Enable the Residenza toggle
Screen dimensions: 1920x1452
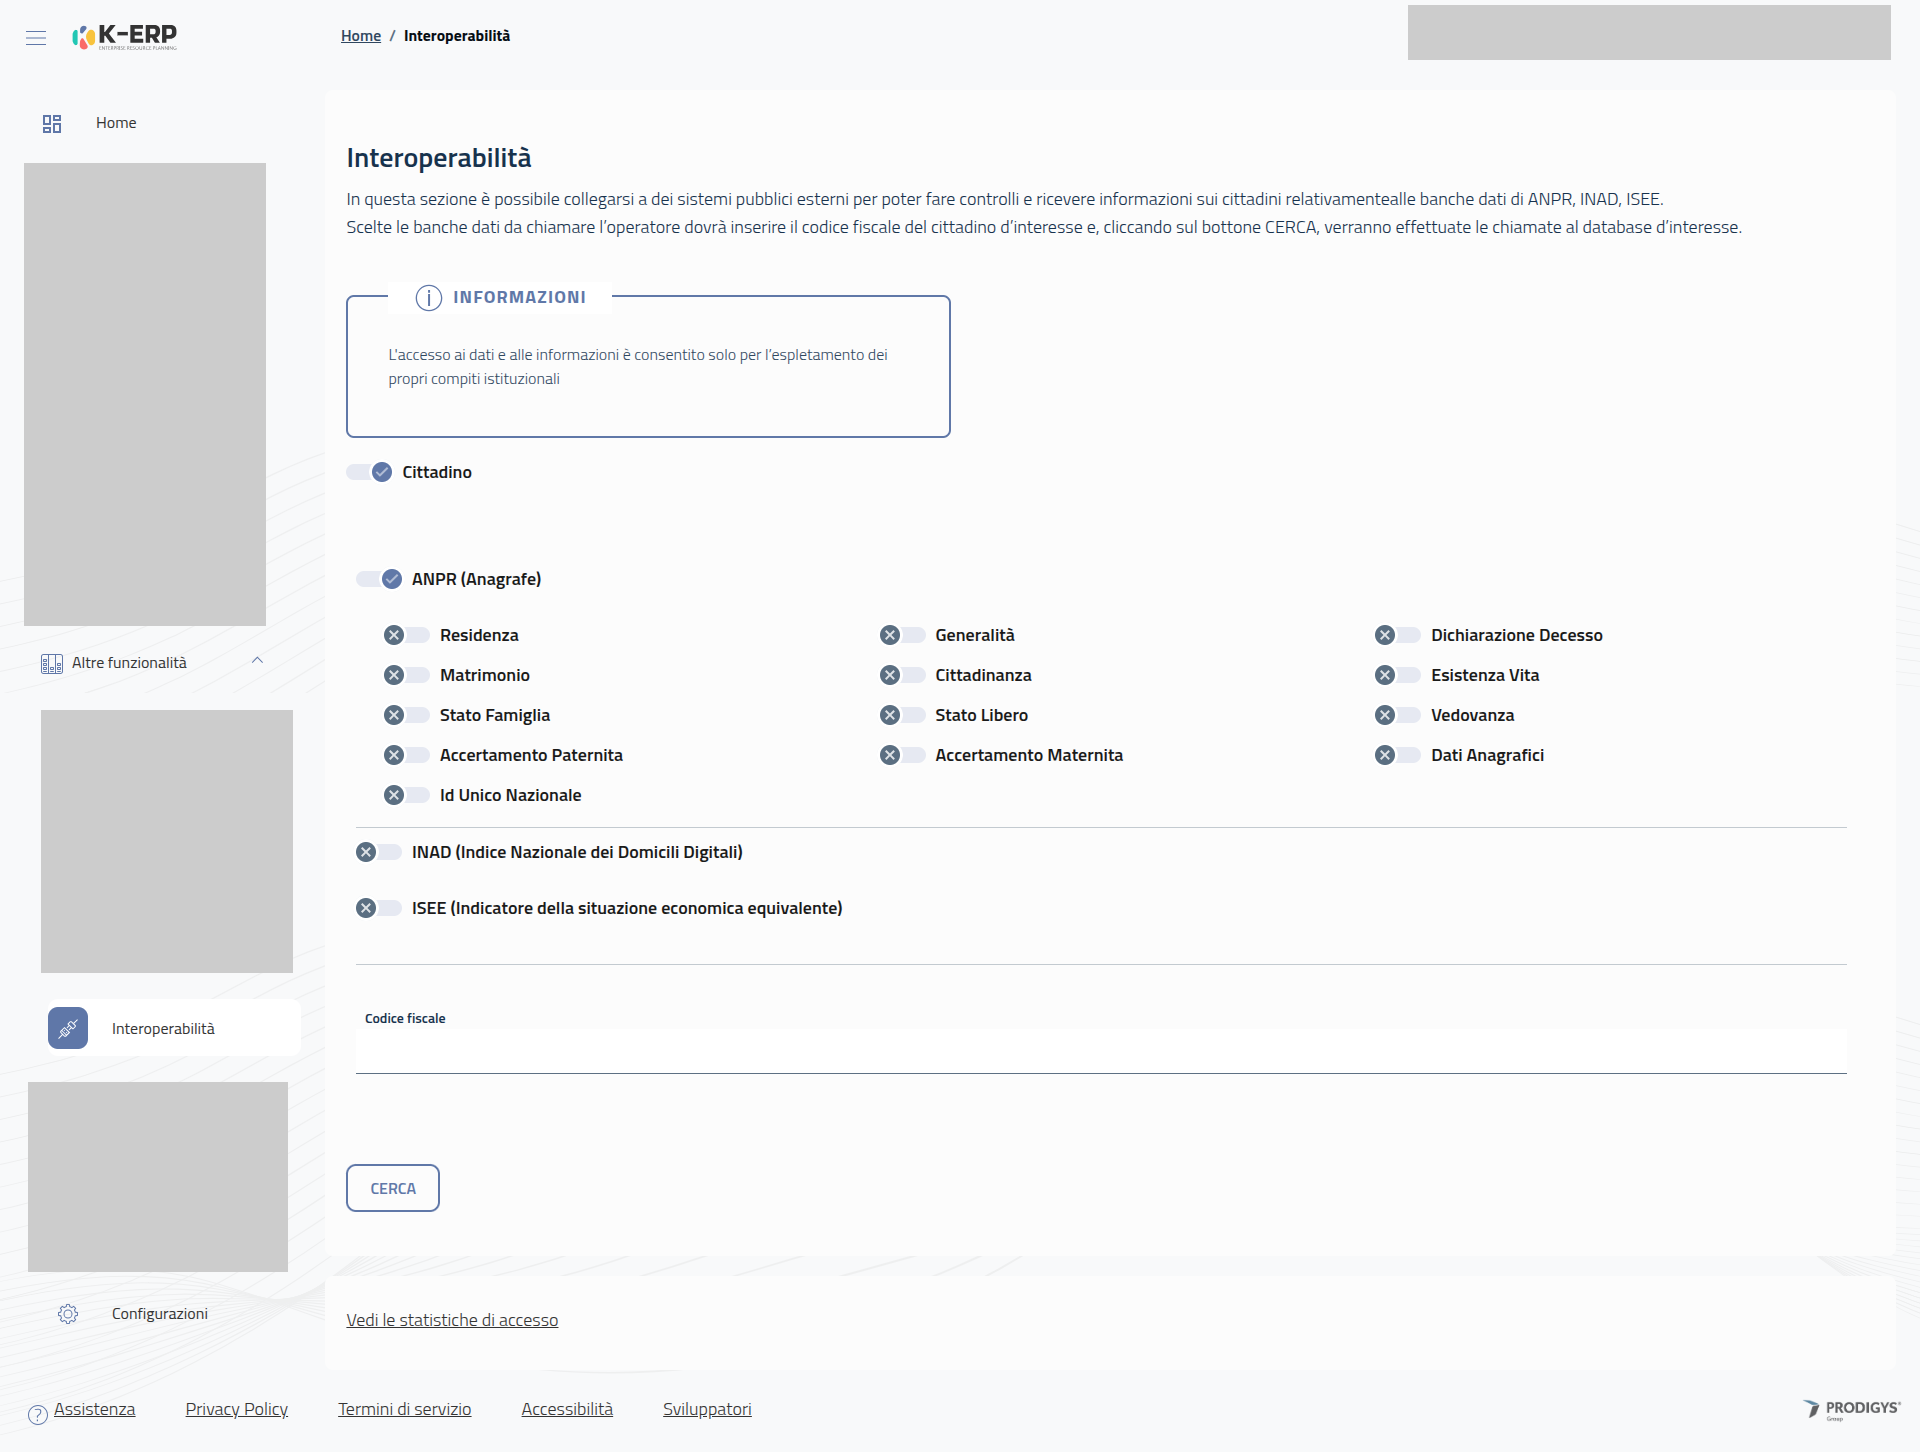click(406, 635)
